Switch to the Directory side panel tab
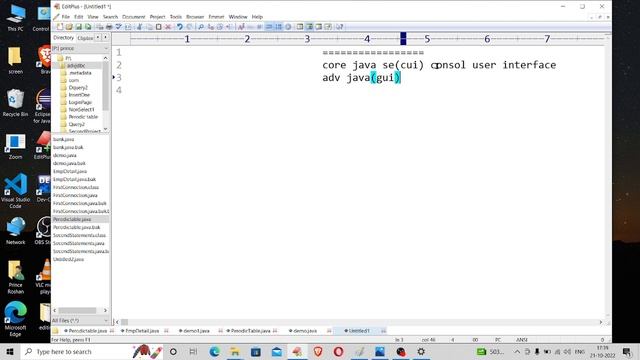640x360 pixels. pyautogui.click(x=64, y=38)
